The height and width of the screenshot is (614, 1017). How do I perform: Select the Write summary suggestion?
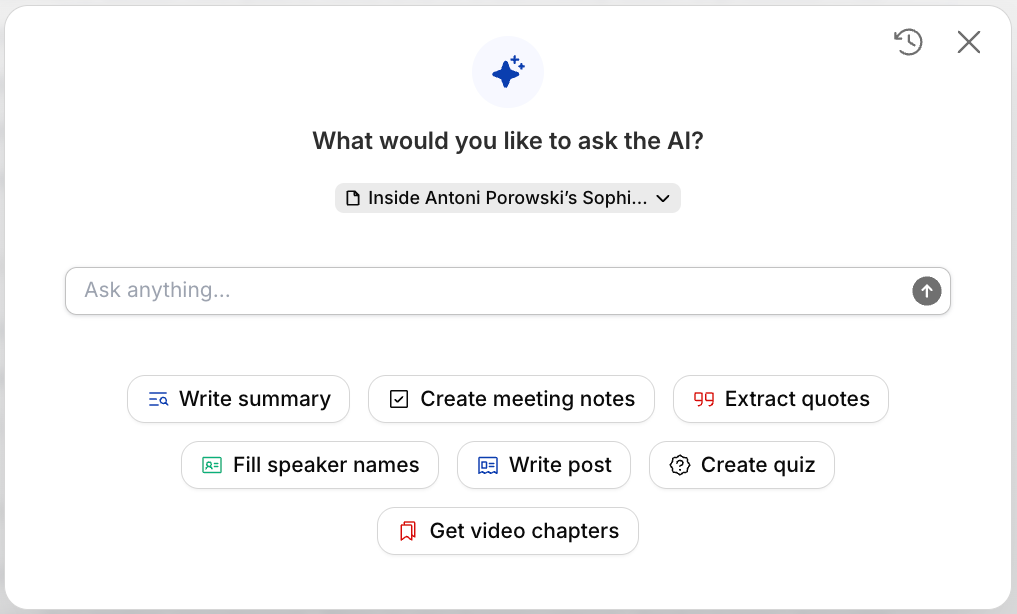pos(238,399)
